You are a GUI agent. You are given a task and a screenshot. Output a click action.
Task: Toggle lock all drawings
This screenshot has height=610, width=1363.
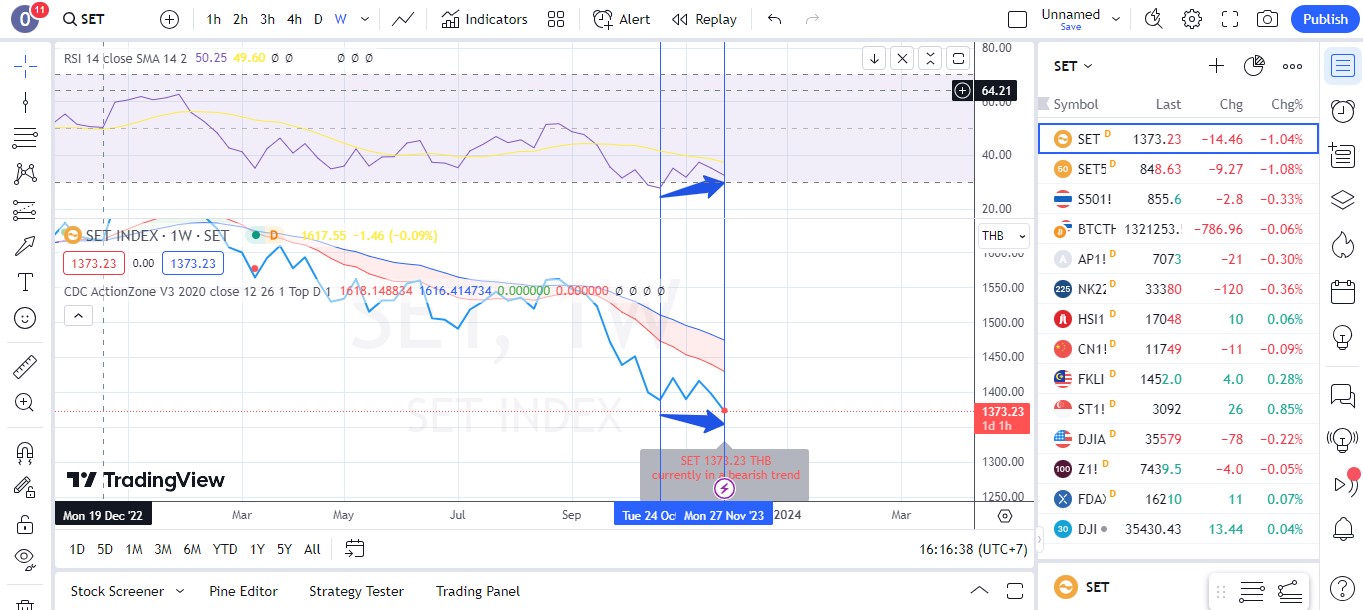(x=25, y=524)
